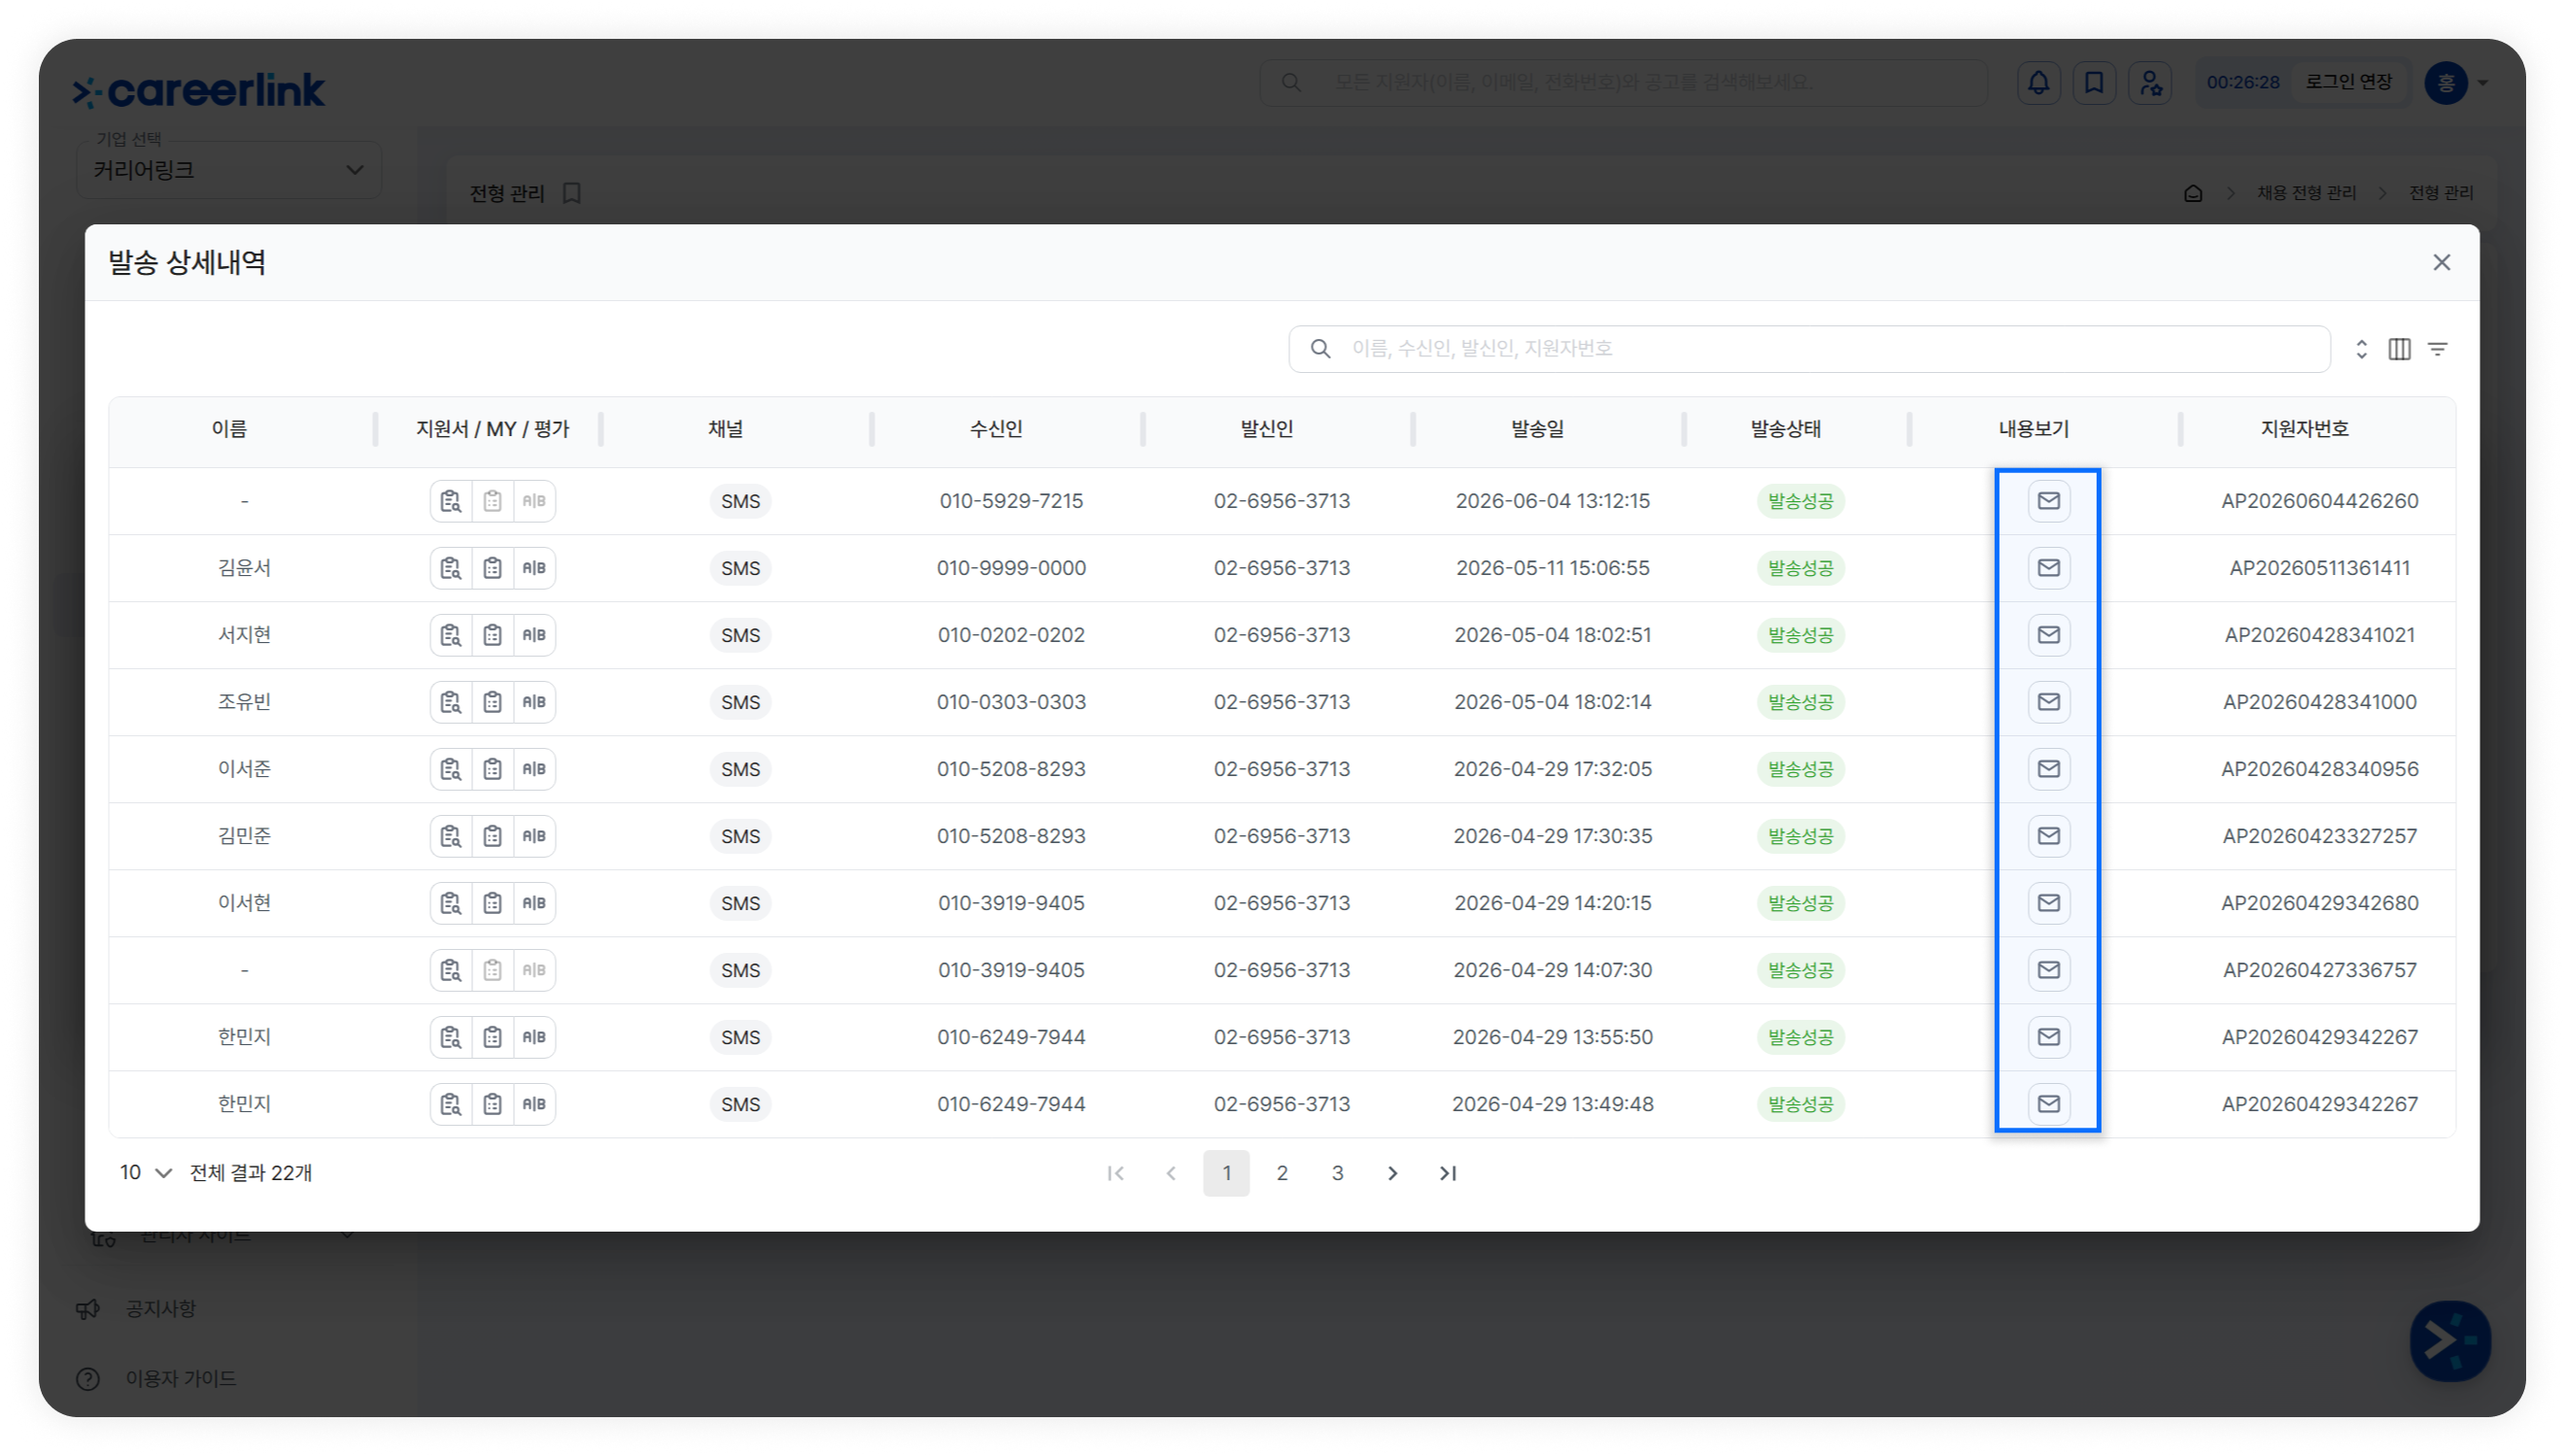Open 김윤서's A|B evaluation icon

(534, 568)
